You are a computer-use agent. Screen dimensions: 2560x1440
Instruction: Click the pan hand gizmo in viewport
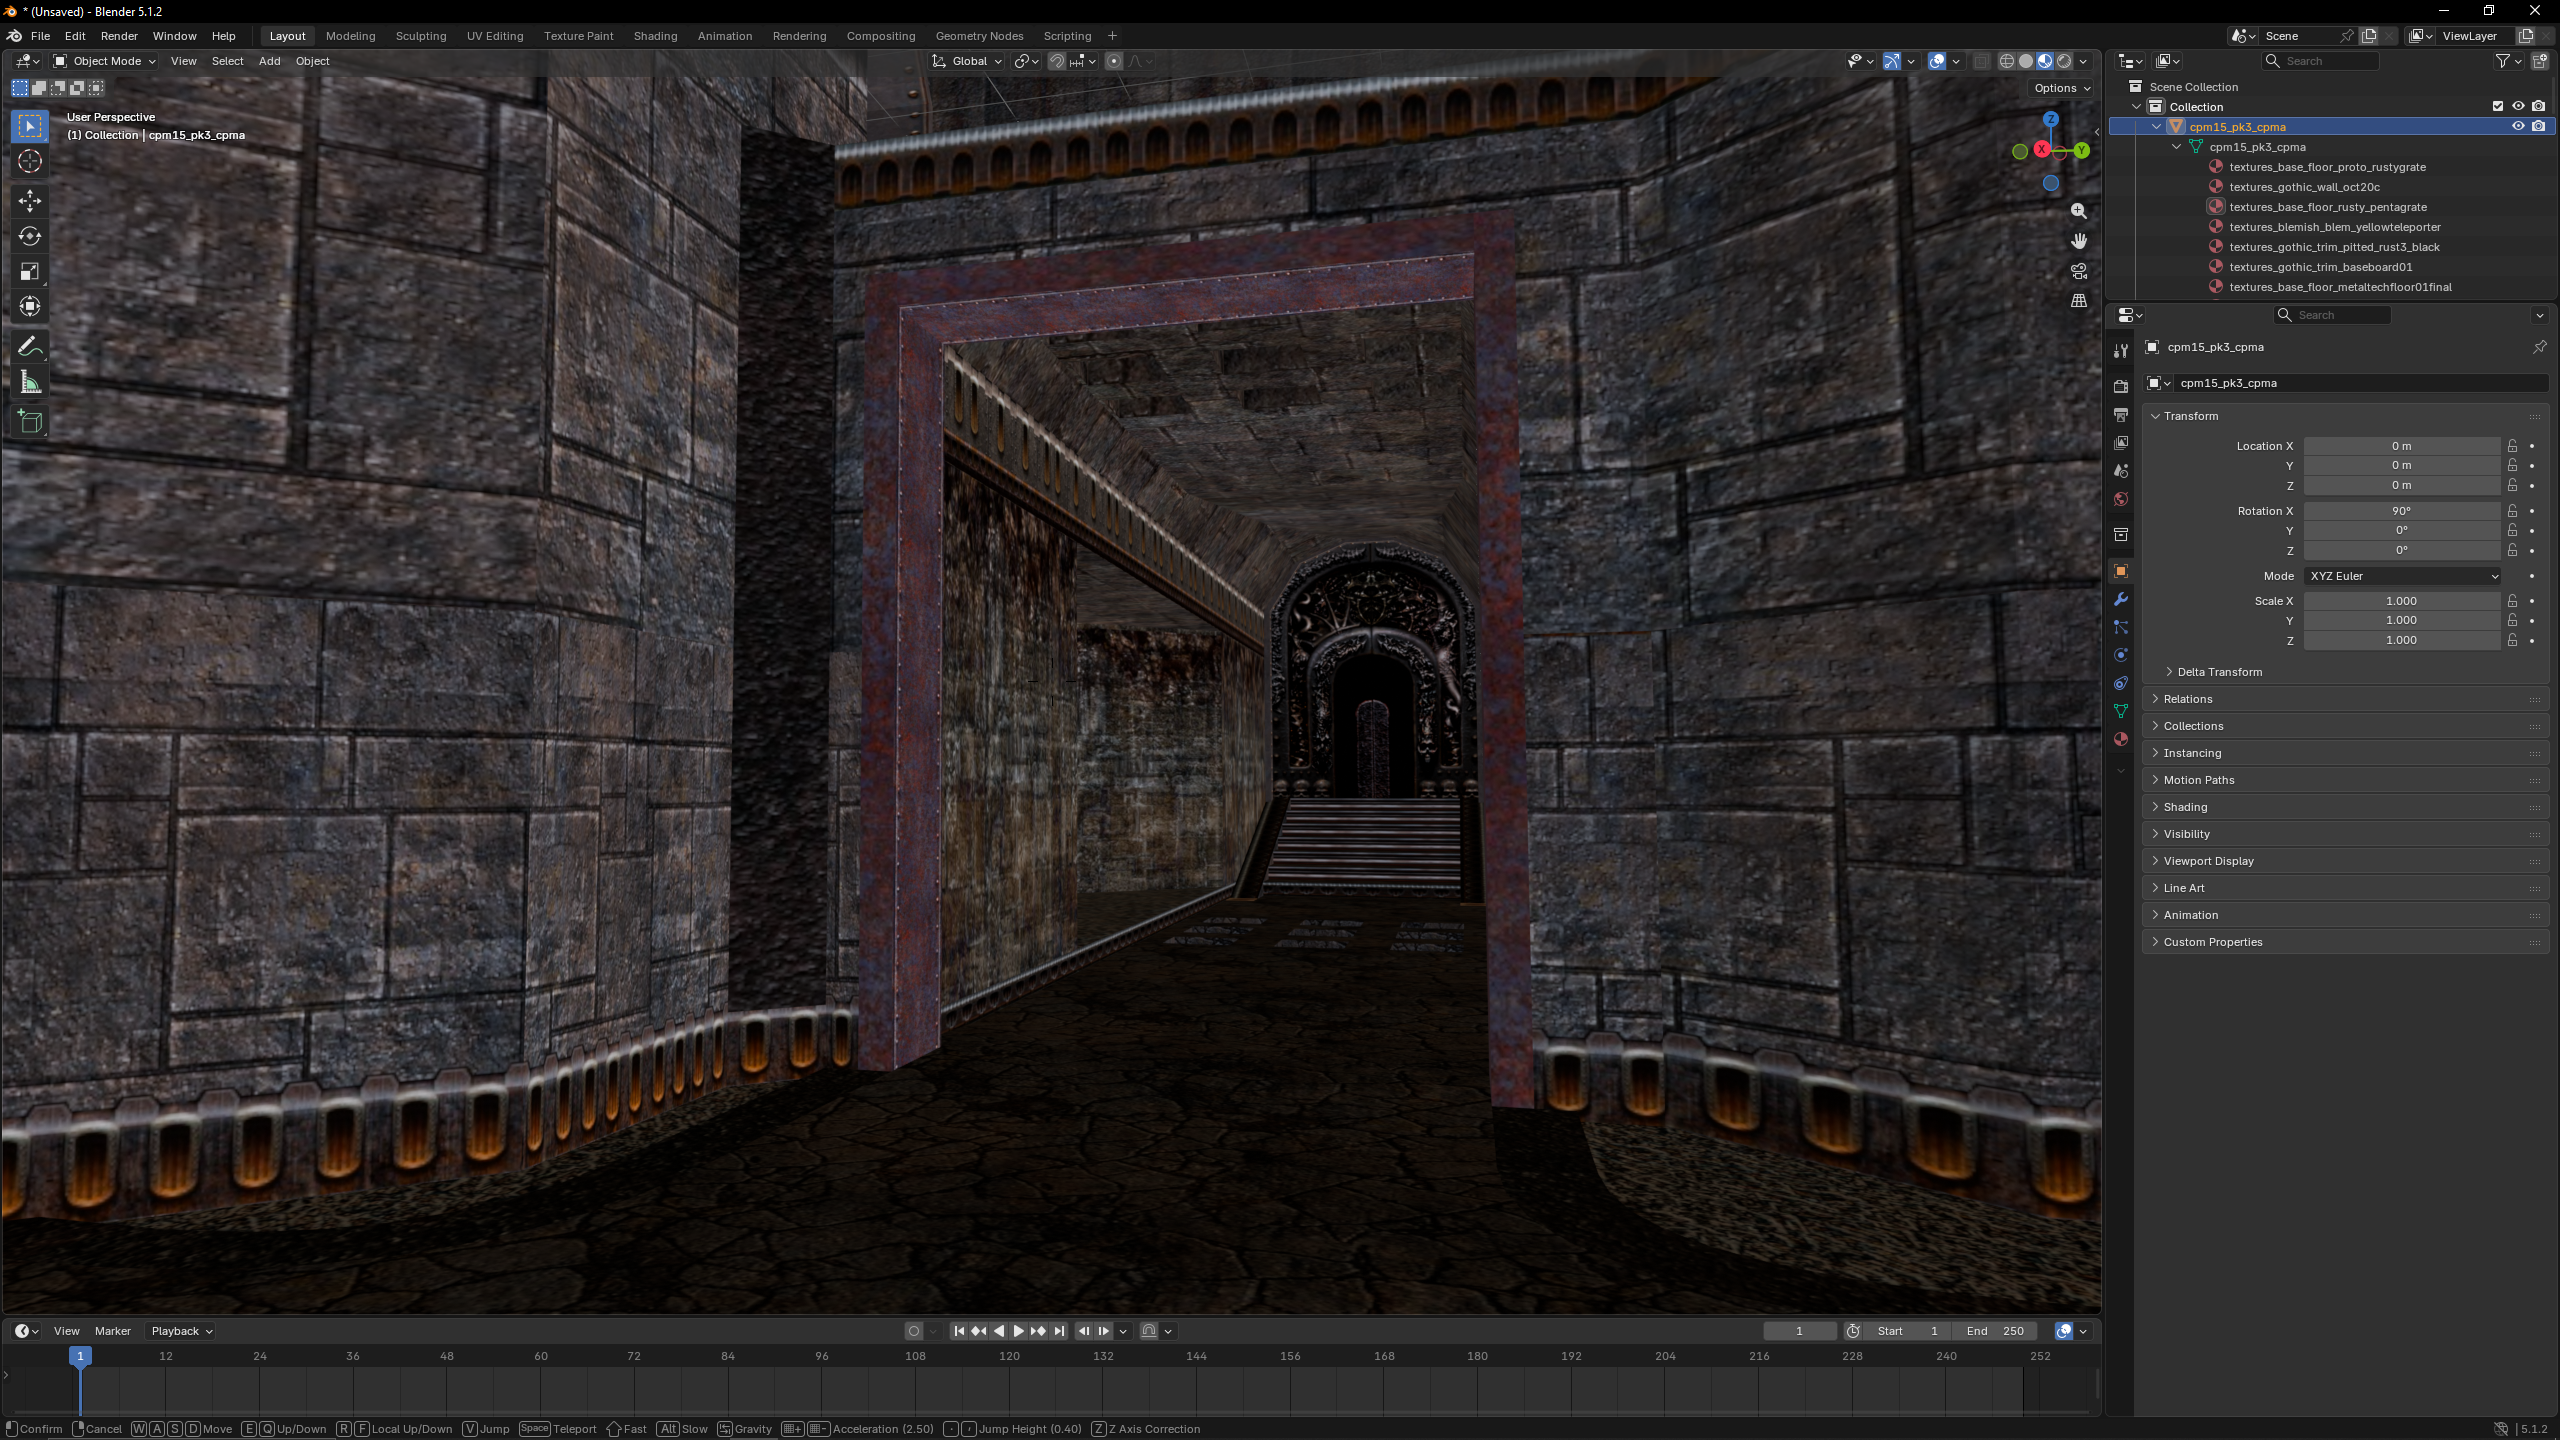click(2079, 241)
